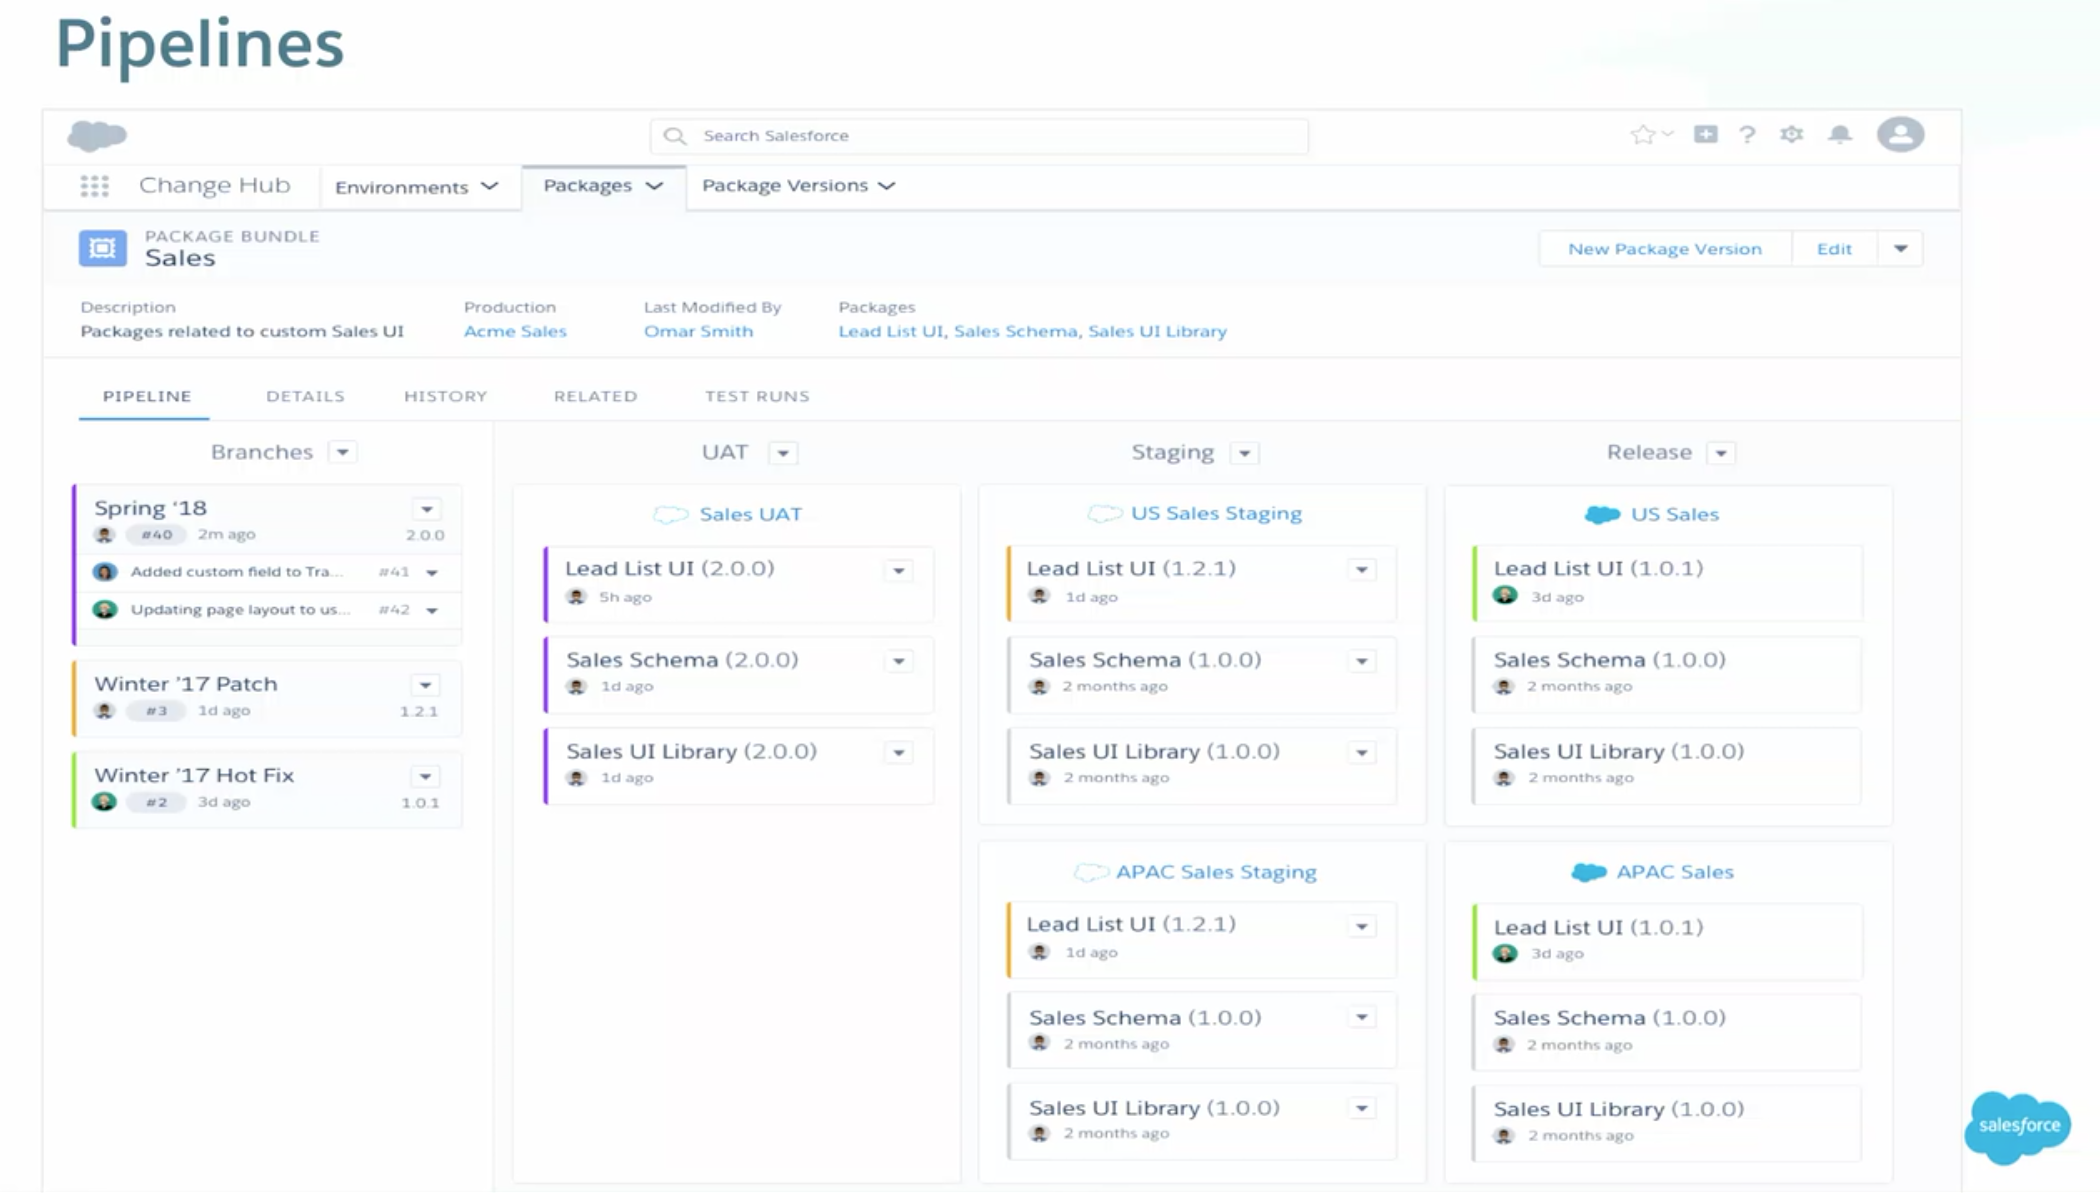Viewport: 2100px width, 1194px height.
Task: Click the blue cloud icon beside APAC Sales
Action: (x=1588, y=872)
